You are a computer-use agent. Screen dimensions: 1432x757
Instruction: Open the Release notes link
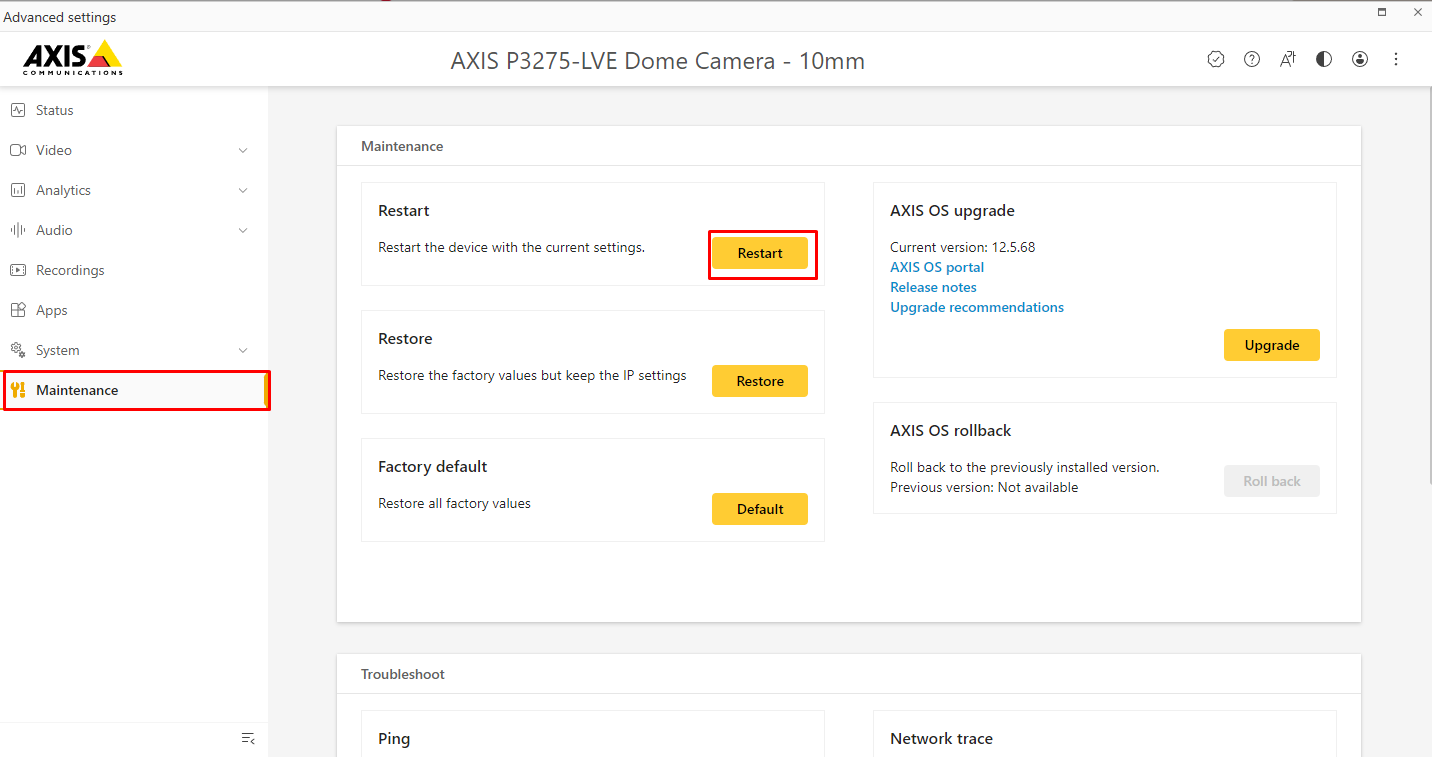[933, 287]
